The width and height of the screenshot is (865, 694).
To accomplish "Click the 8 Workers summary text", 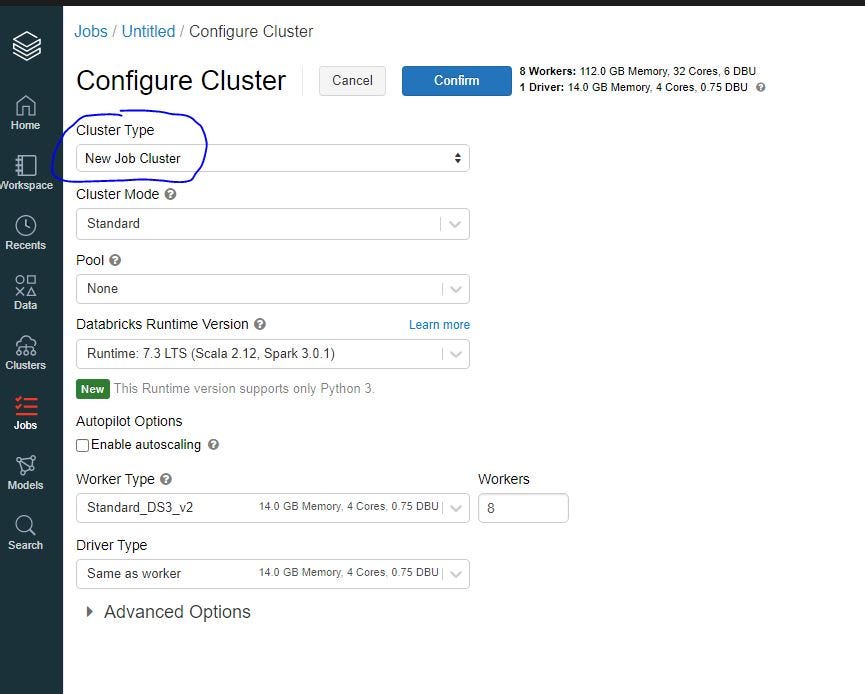I will tap(637, 71).
